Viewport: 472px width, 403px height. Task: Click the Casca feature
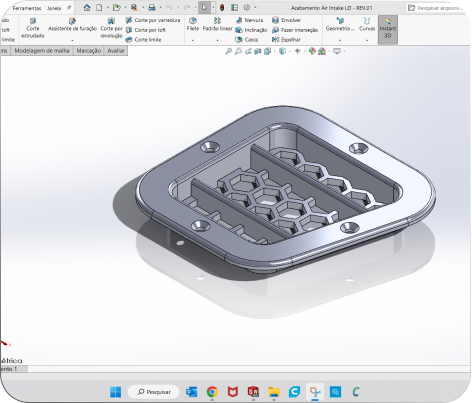(x=247, y=40)
